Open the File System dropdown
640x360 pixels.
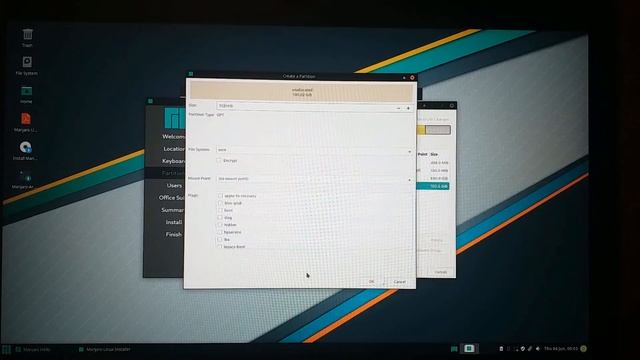pyautogui.click(x=314, y=150)
